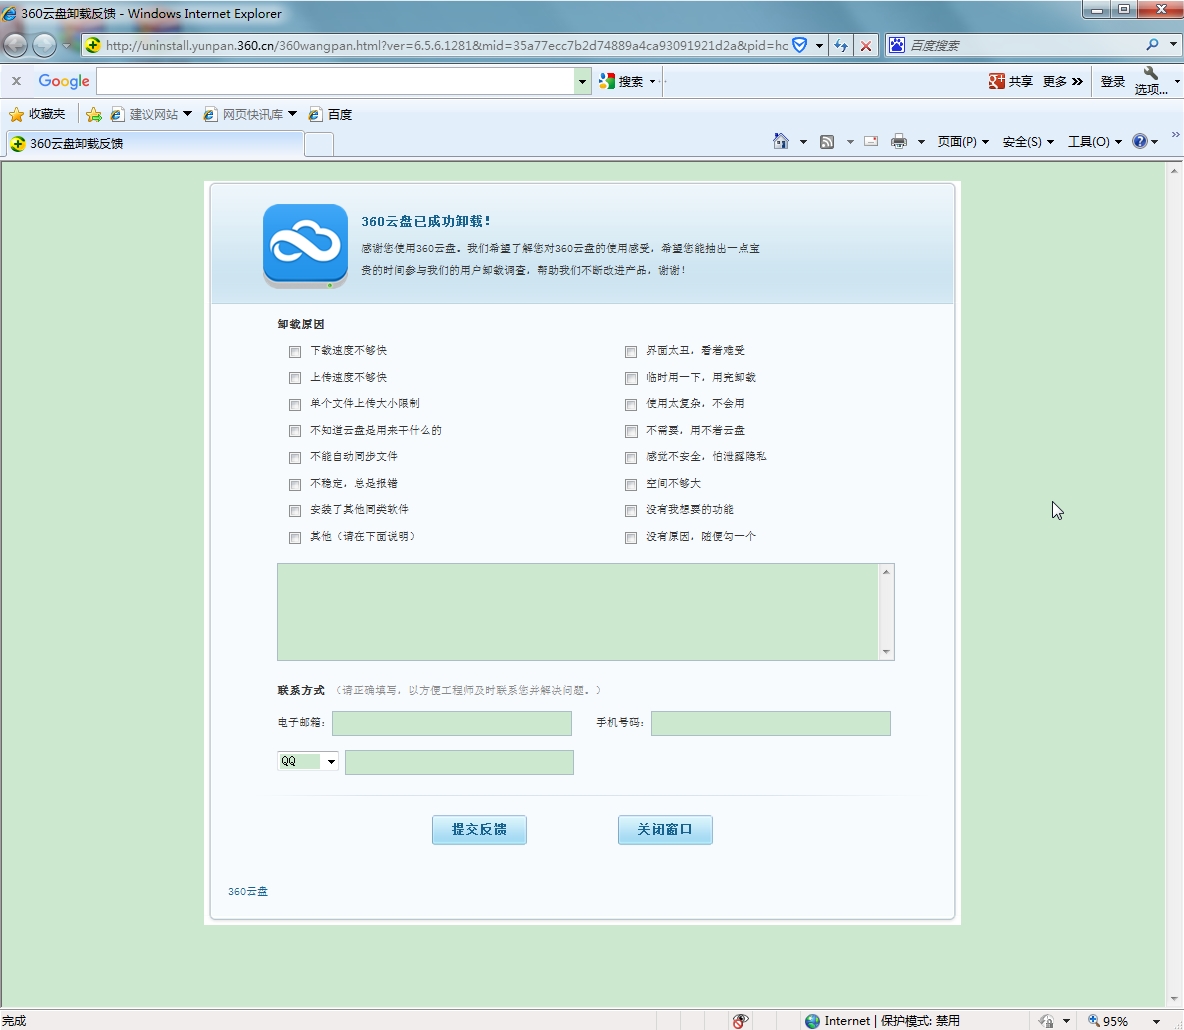Expand the Print dropdown arrow
The width and height of the screenshot is (1184, 1030).
click(x=921, y=142)
